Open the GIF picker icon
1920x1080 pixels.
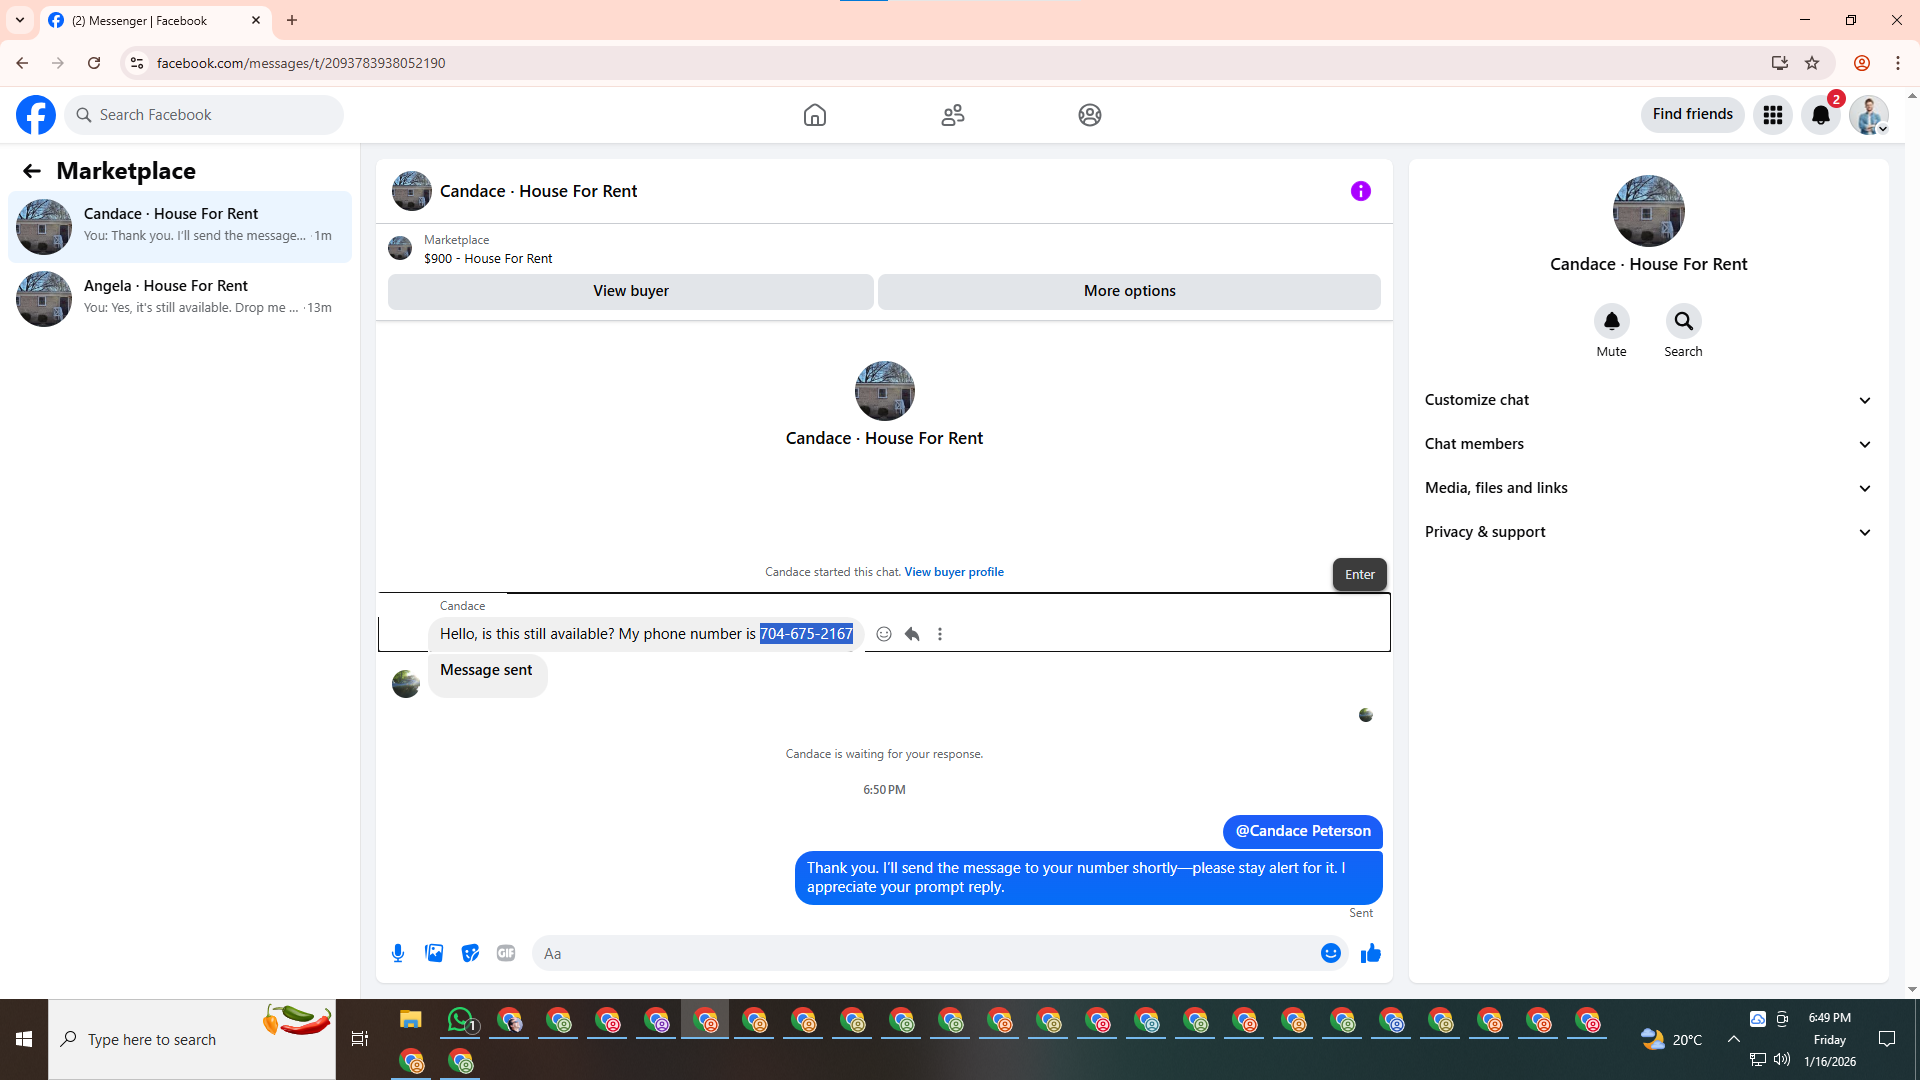coord(506,953)
